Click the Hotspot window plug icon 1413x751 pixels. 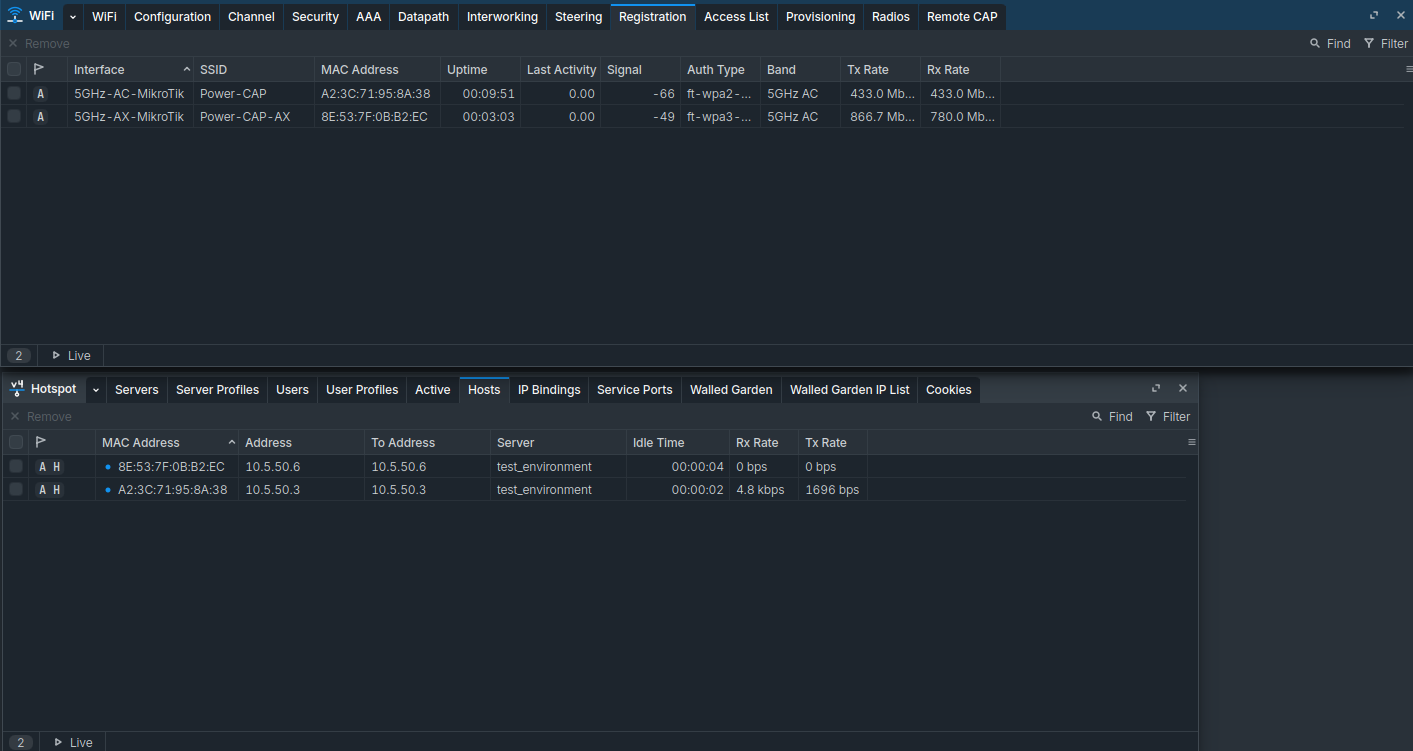(17, 389)
